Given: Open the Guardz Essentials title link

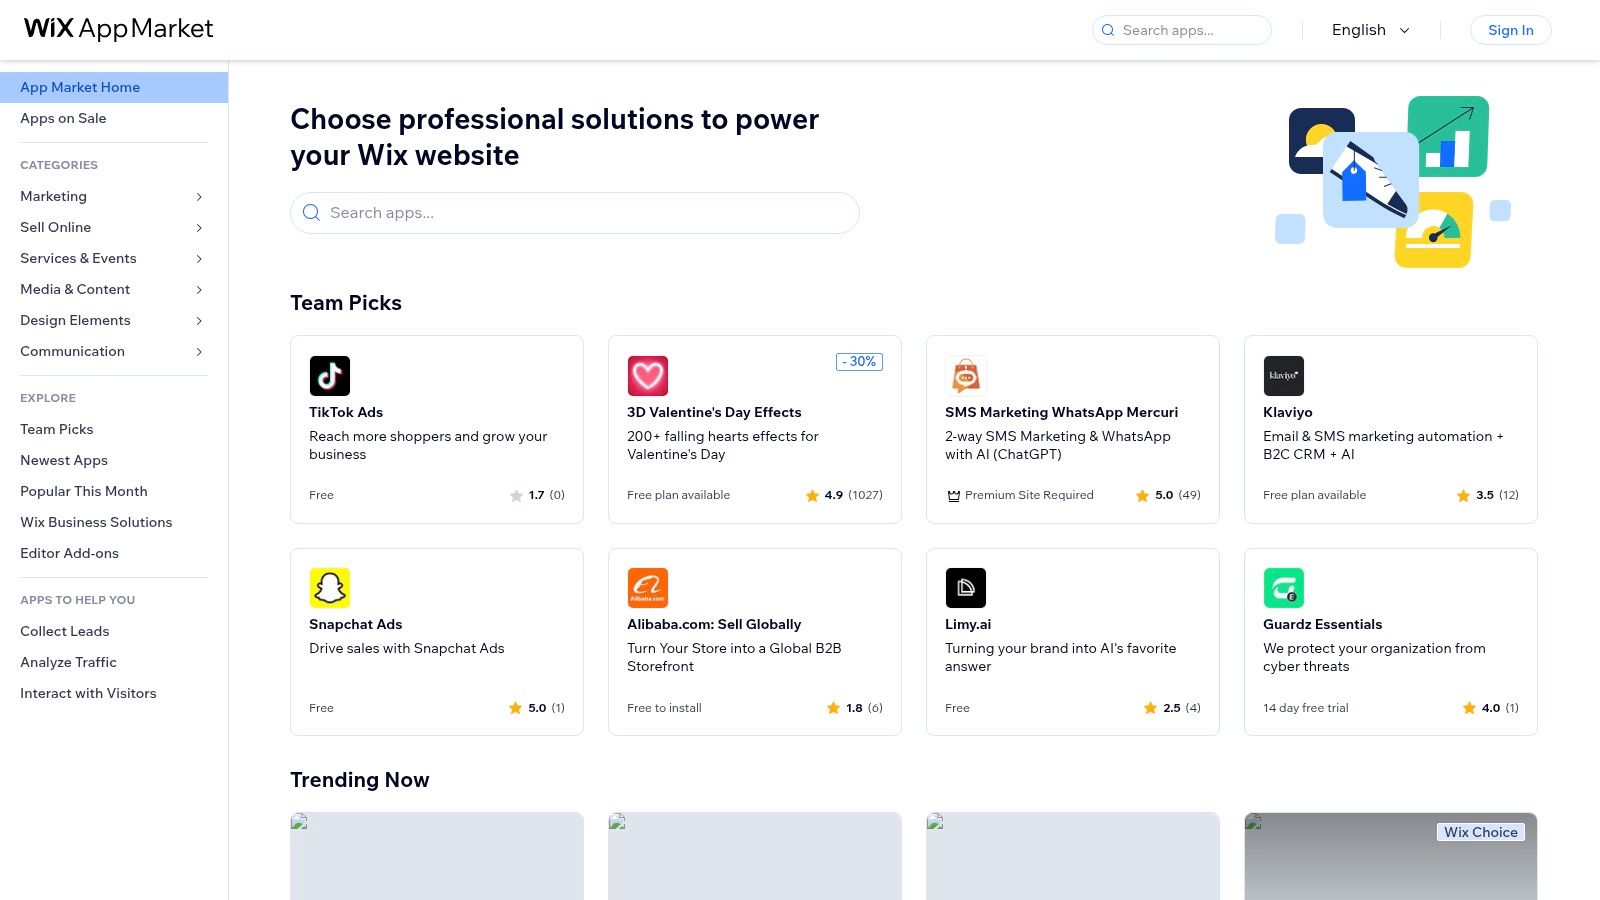Looking at the screenshot, I should [x=1322, y=624].
